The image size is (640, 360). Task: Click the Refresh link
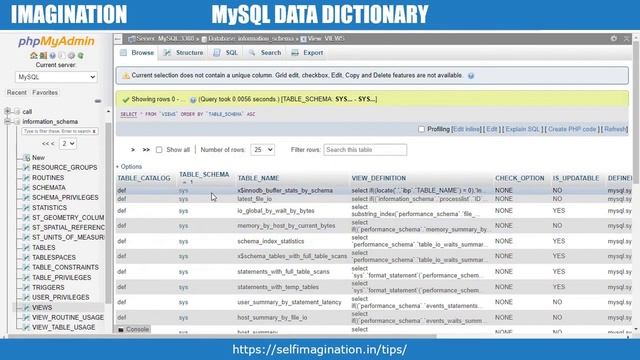tap(615, 129)
